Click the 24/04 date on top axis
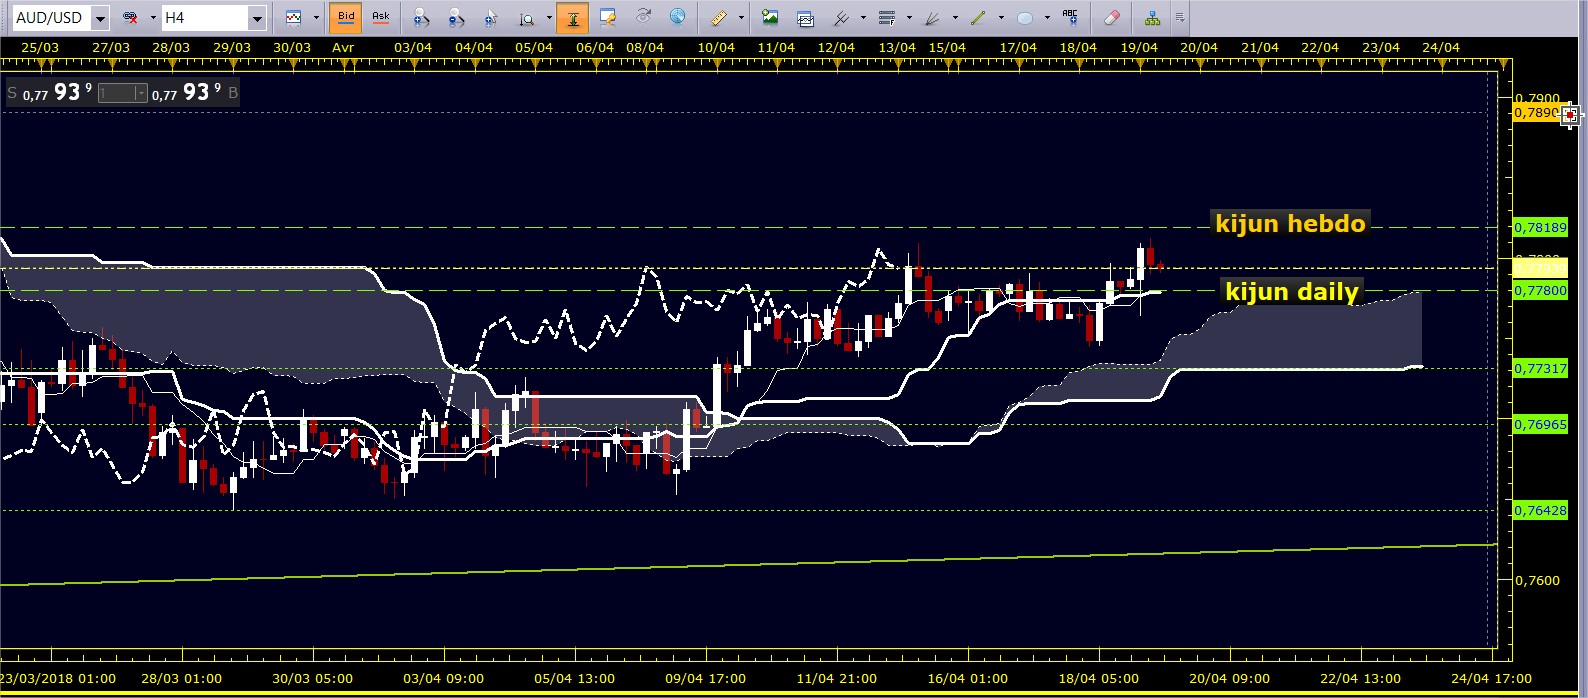 point(1441,47)
